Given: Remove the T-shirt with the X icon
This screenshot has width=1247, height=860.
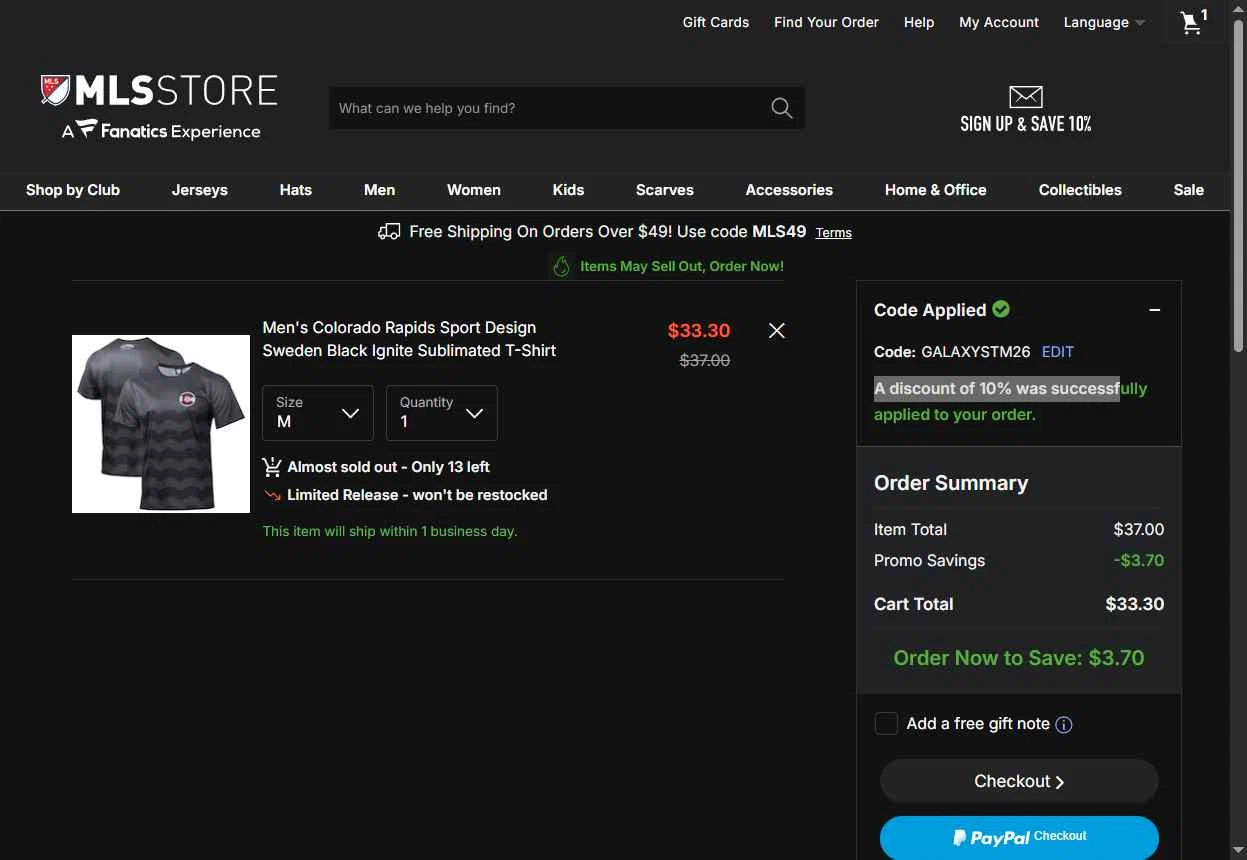Looking at the screenshot, I should tap(776, 331).
